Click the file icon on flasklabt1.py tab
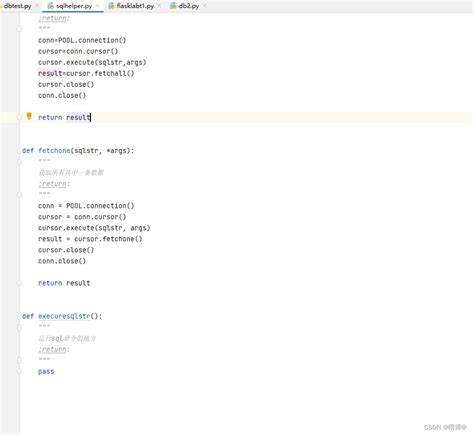The image size is (474, 435). point(111,6)
